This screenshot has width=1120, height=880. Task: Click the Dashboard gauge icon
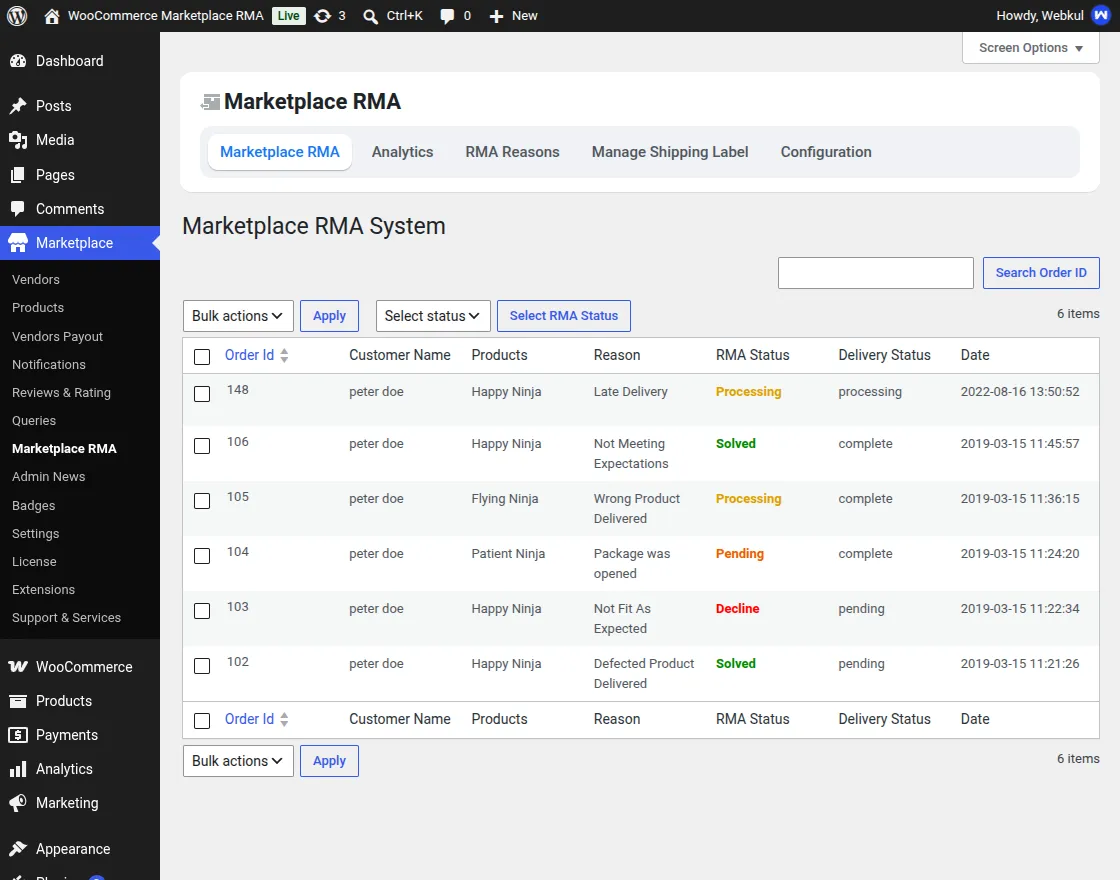[18, 61]
